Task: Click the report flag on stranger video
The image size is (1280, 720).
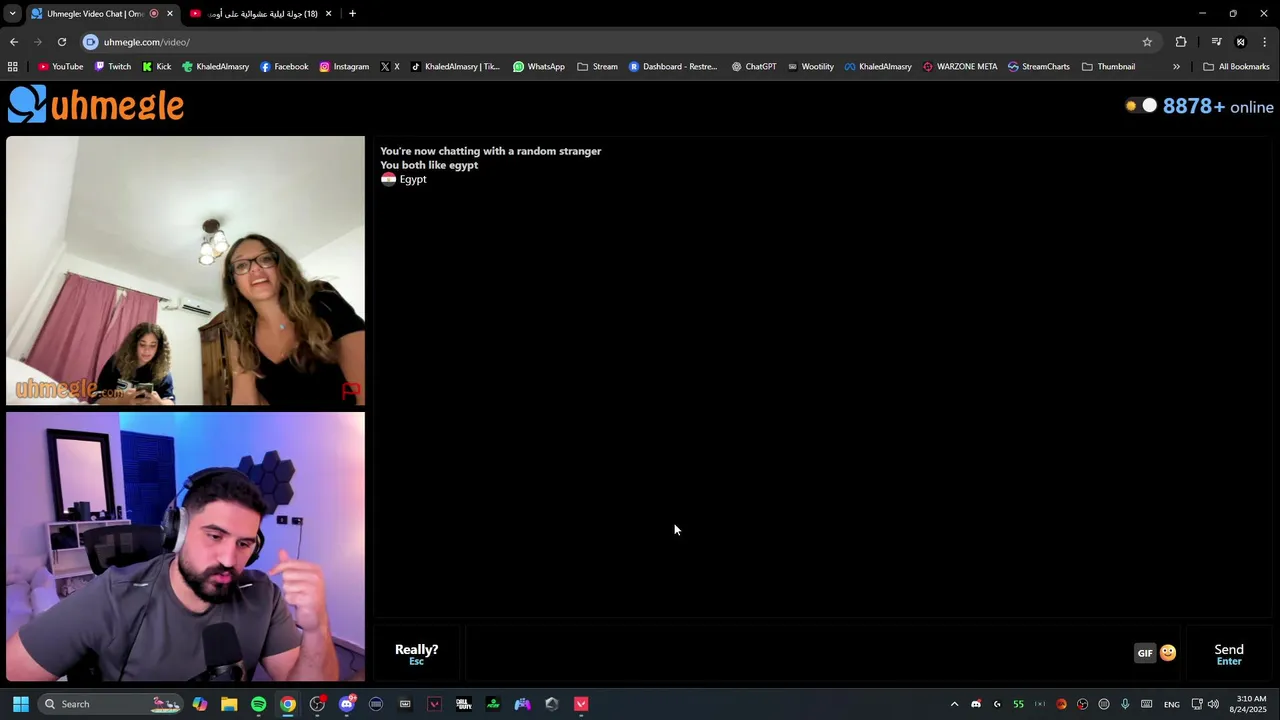Action: [351, 391]
